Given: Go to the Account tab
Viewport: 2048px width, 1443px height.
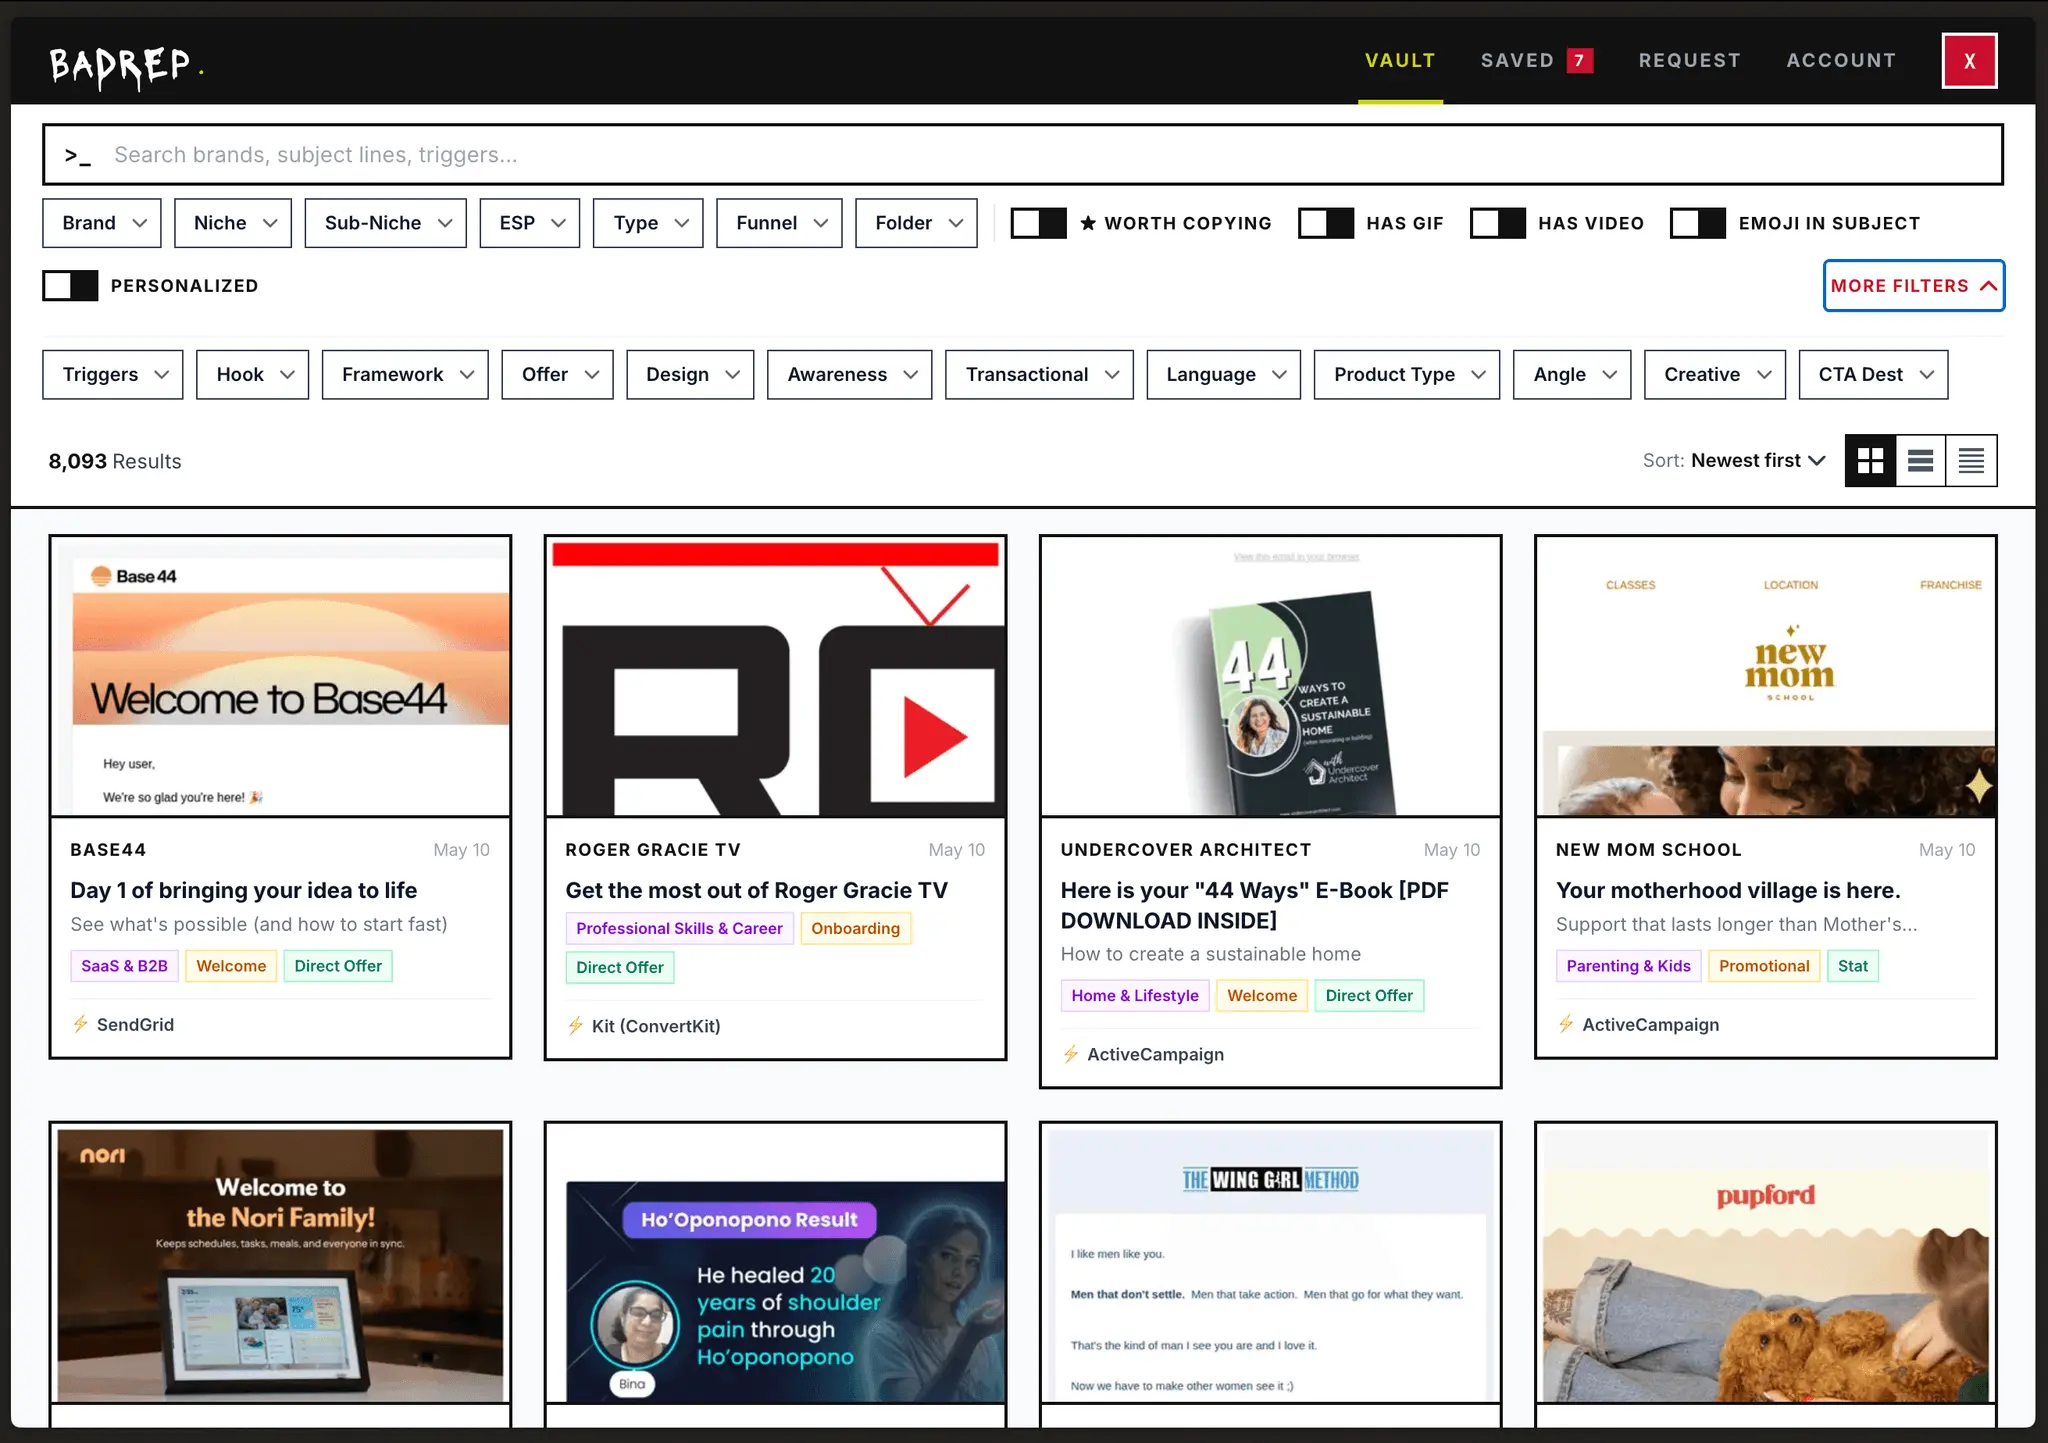Looking at the screenshot, I should click(x=1841, y=60).
